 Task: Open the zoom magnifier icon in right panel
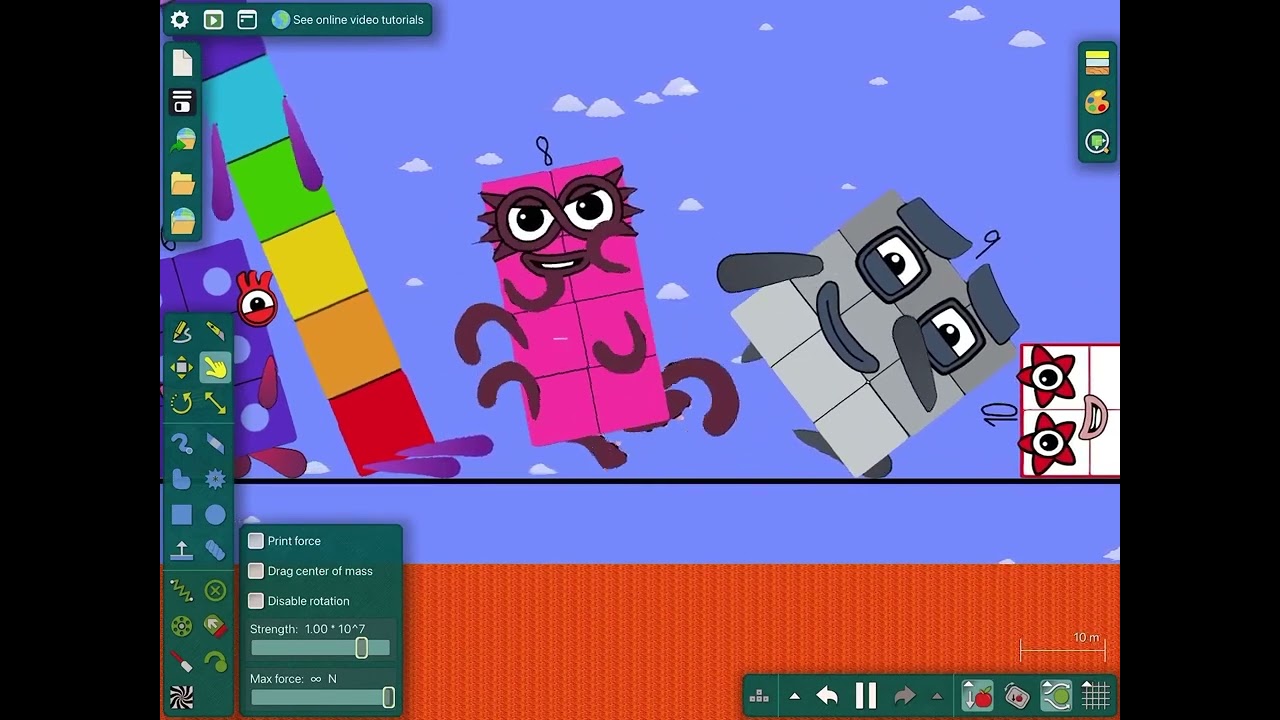click(1097, 142)
